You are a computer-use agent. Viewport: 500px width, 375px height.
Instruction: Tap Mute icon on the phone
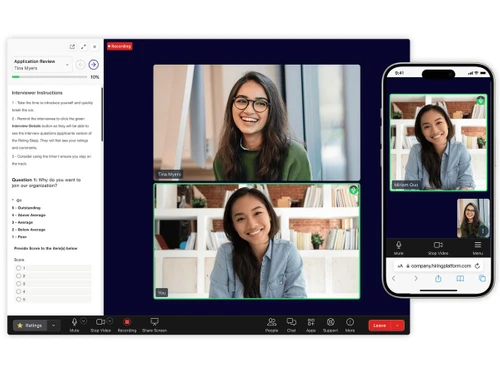(399, 248)
